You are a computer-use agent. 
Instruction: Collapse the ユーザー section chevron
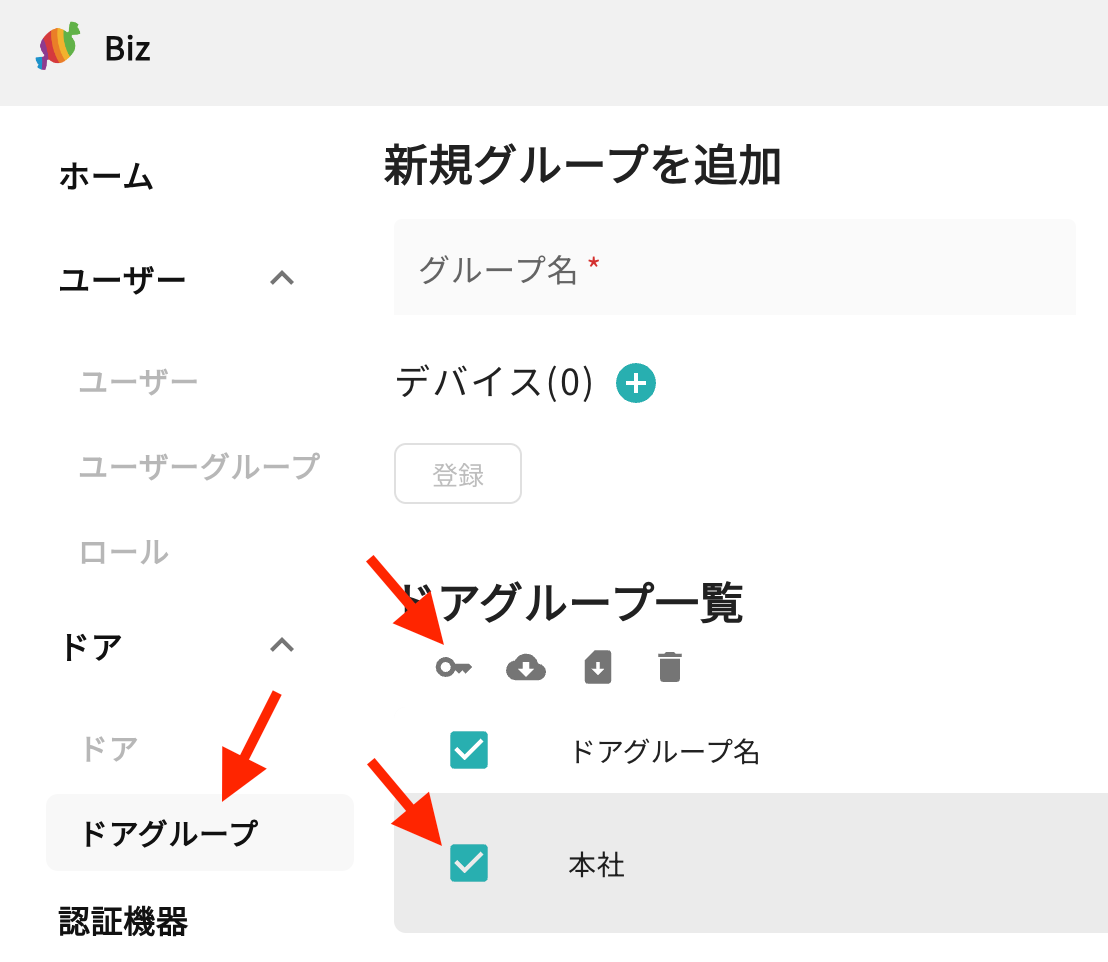point(282,278)
